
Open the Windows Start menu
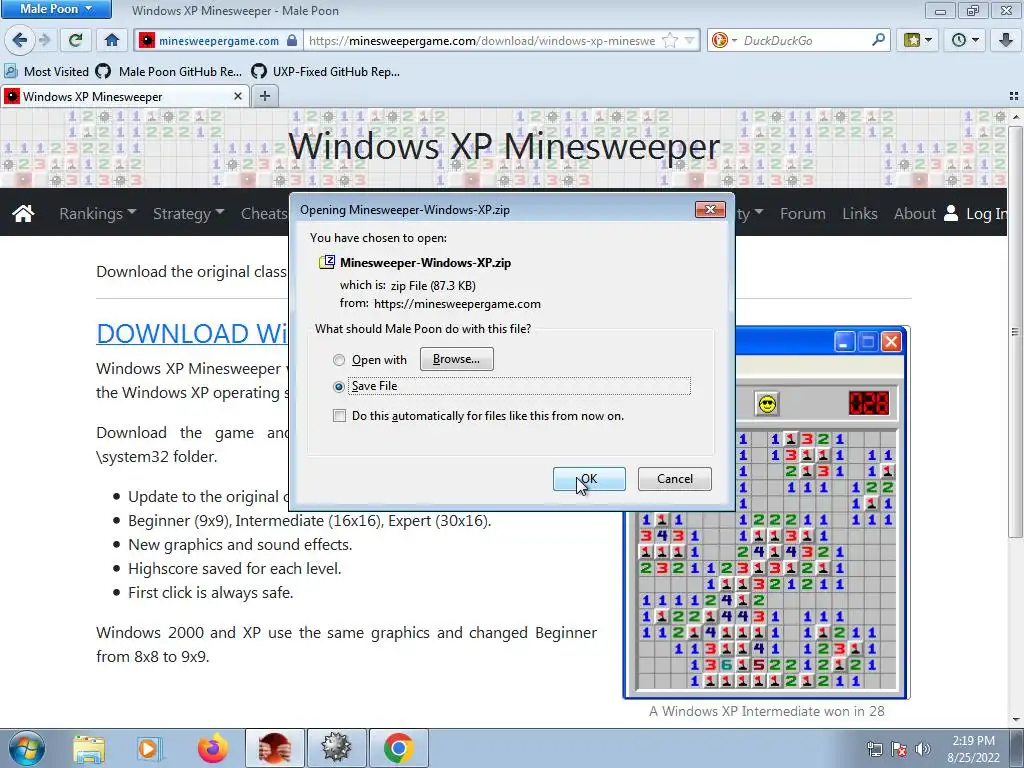click(26, 748)
